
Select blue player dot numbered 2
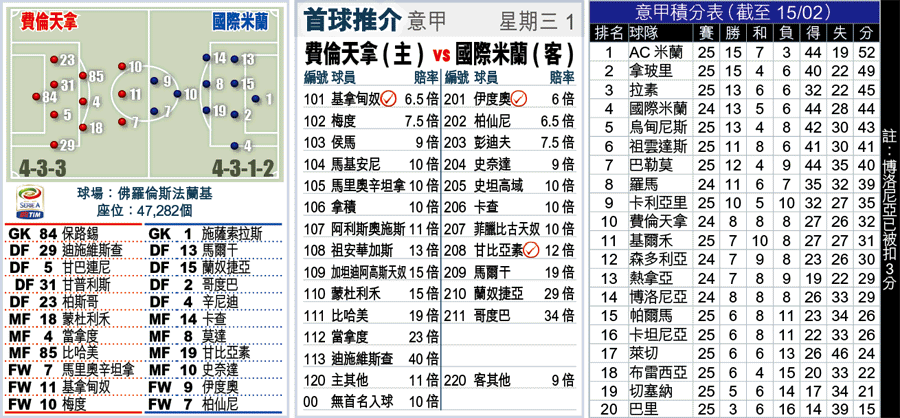point(234,115)
